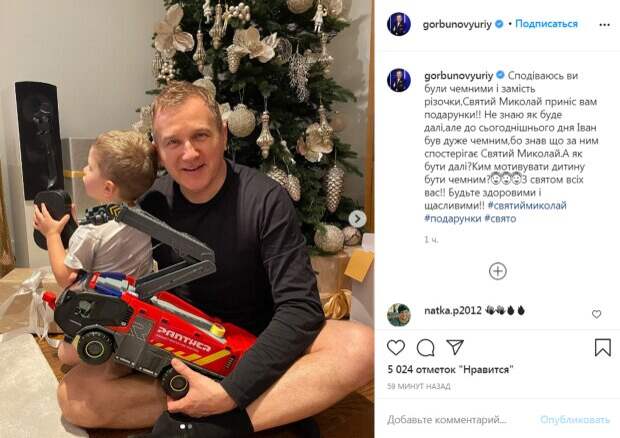Load more comments with plus circle
The image size is (620, 438).
(x=497, y=271)
